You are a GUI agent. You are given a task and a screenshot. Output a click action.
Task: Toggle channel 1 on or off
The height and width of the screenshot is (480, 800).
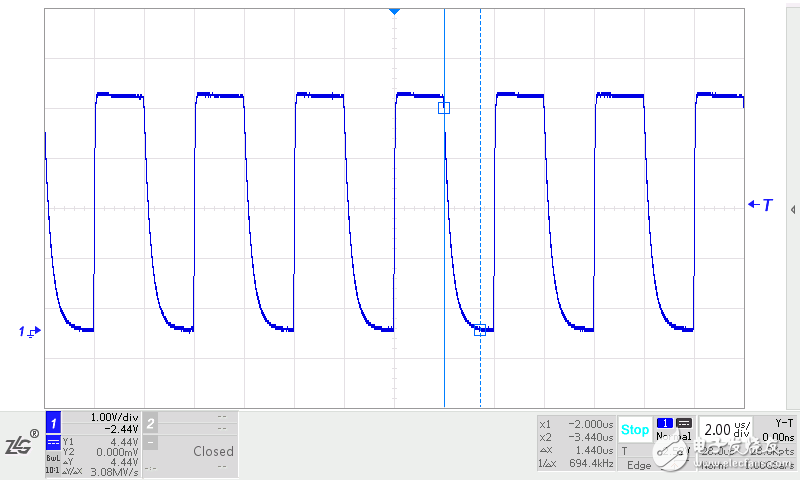[55, 422]
